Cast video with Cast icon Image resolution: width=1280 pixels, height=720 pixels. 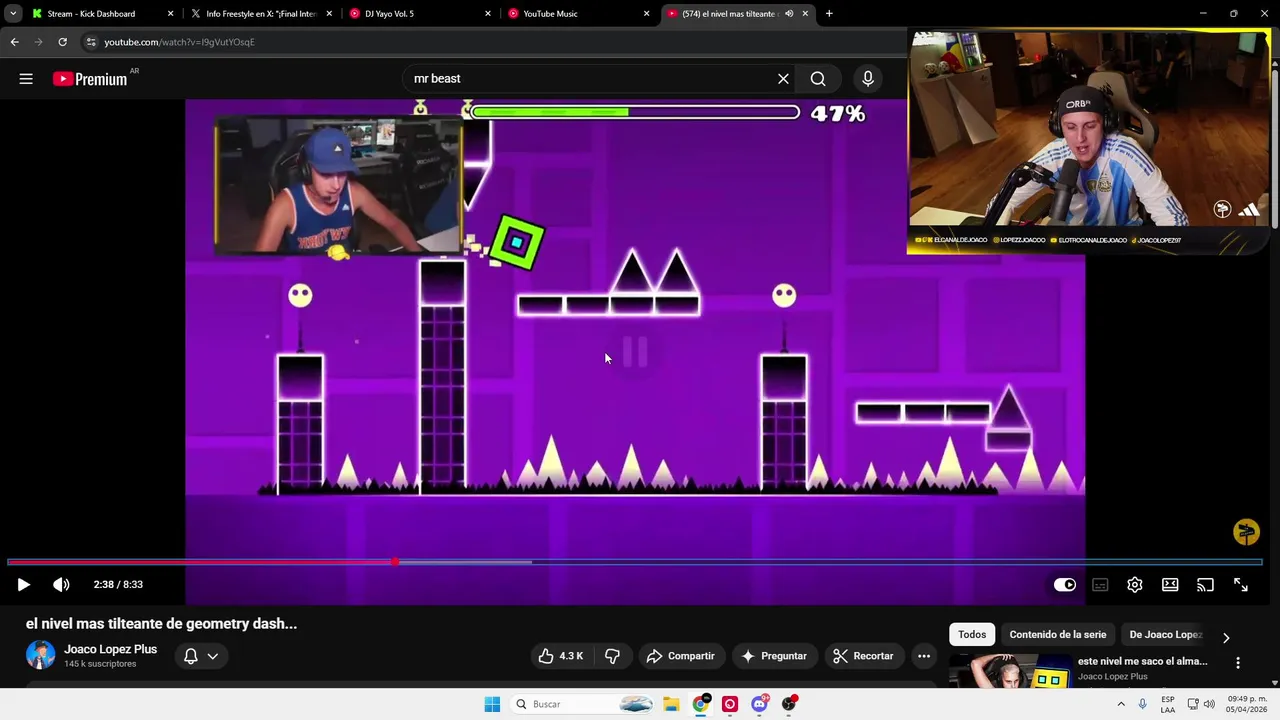pos(1205,585)
